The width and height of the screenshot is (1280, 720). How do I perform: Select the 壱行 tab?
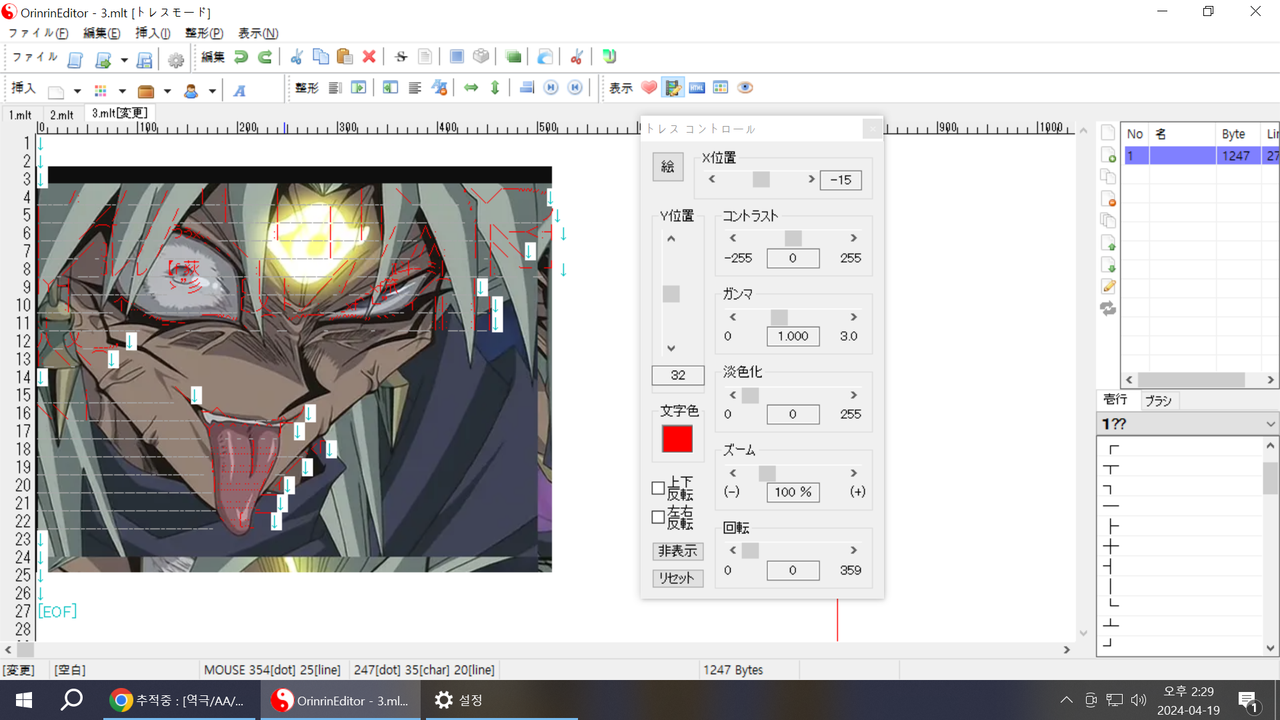1116,399
